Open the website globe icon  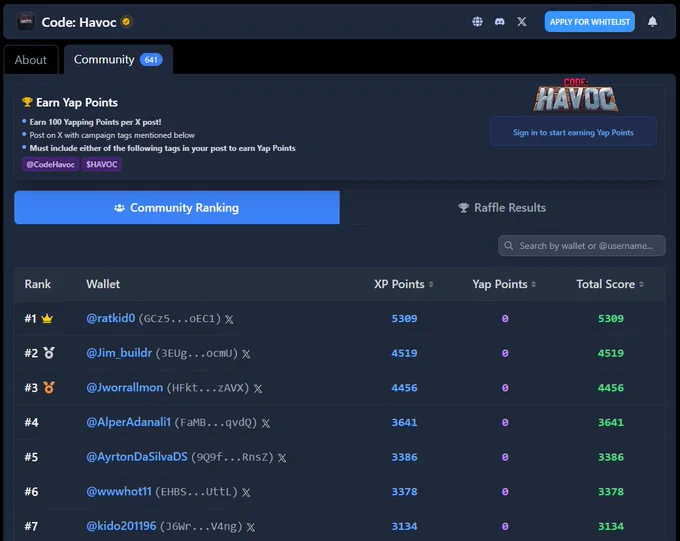pos(477,22)
